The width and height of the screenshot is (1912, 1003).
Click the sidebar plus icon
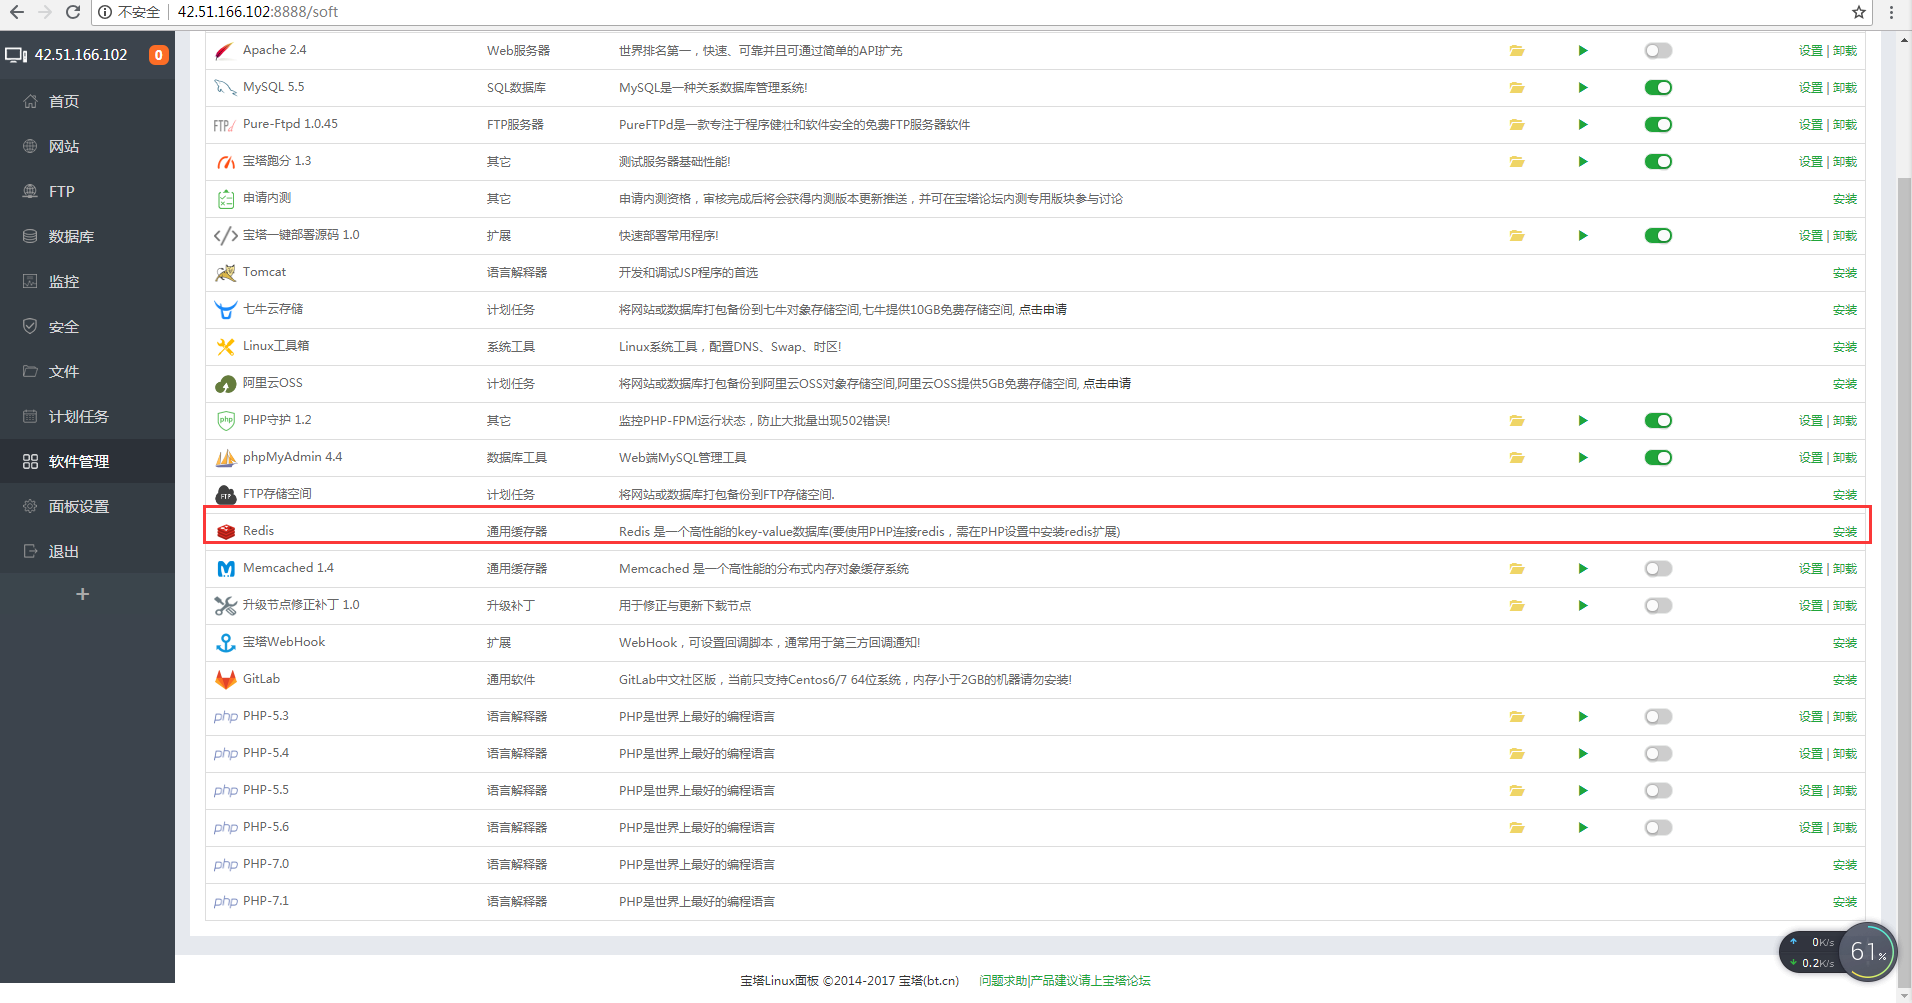(83, 594)
